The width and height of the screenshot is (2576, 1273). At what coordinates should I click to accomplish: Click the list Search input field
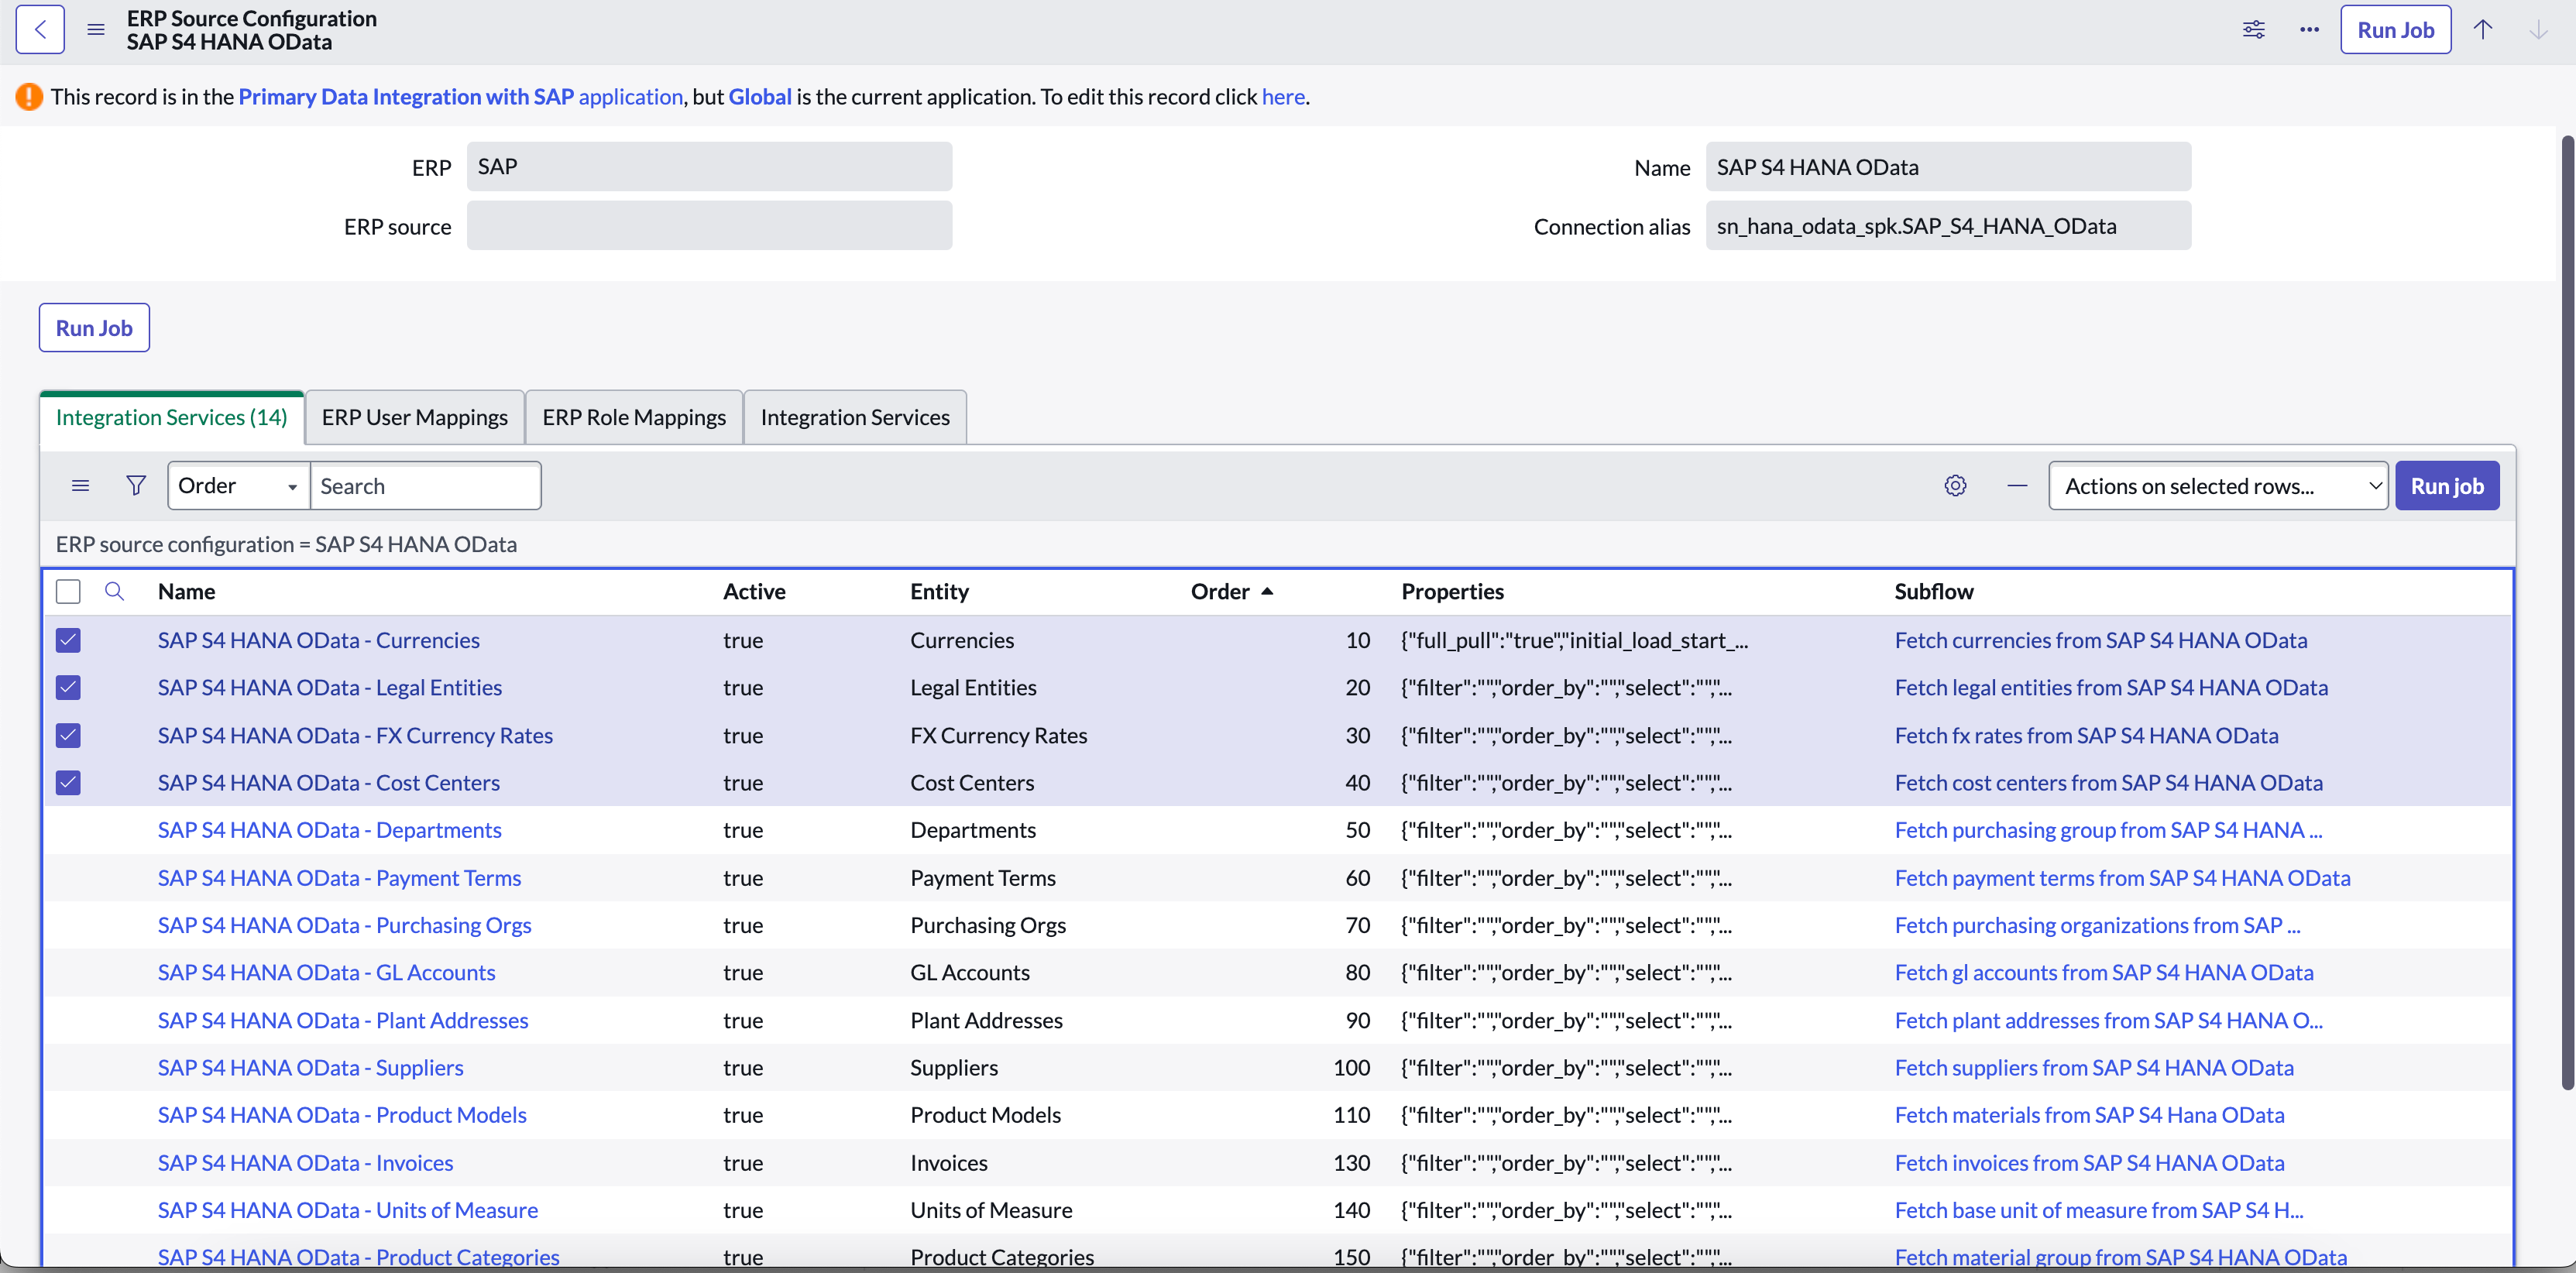tap(426, 486)
